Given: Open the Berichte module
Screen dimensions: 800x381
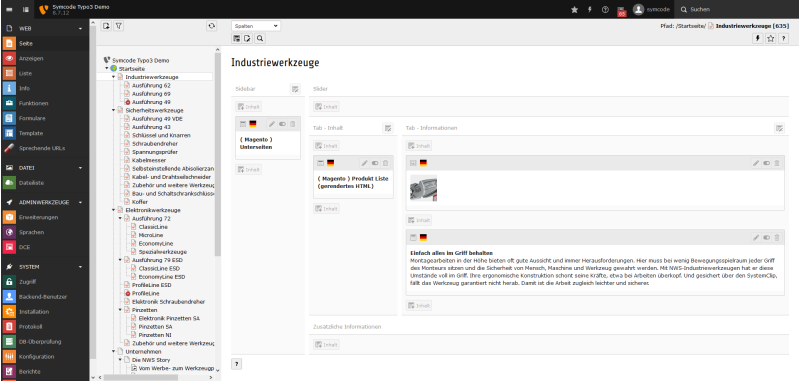Looking at the screenshot, I should tap(44, 371).
